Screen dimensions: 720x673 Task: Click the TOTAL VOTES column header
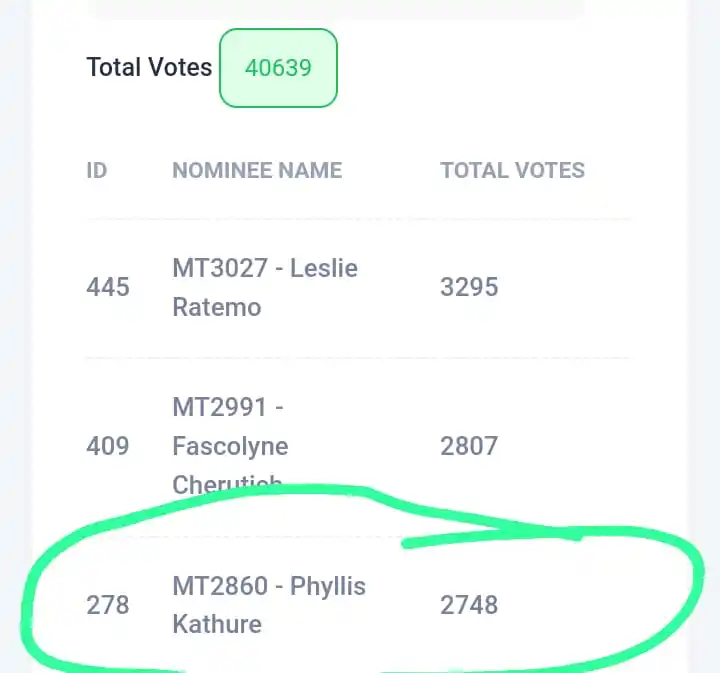[x=512, y=170]
